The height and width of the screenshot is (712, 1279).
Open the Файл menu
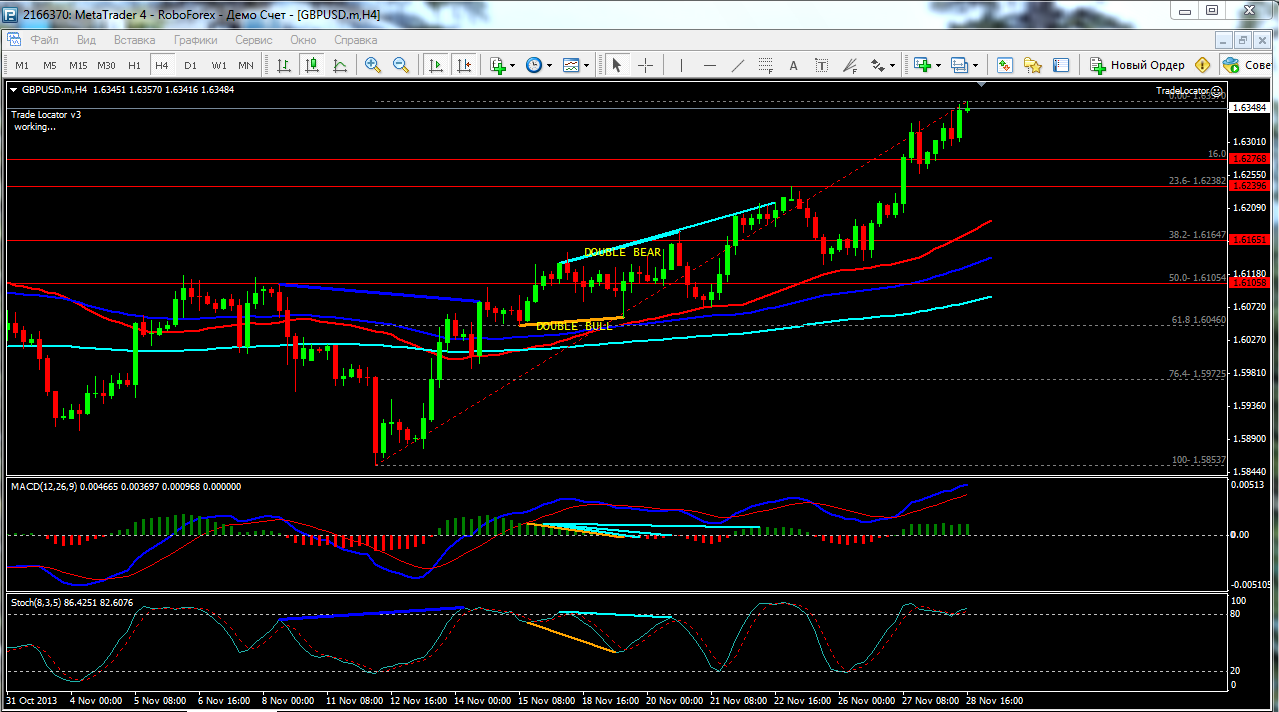(44, 40)
